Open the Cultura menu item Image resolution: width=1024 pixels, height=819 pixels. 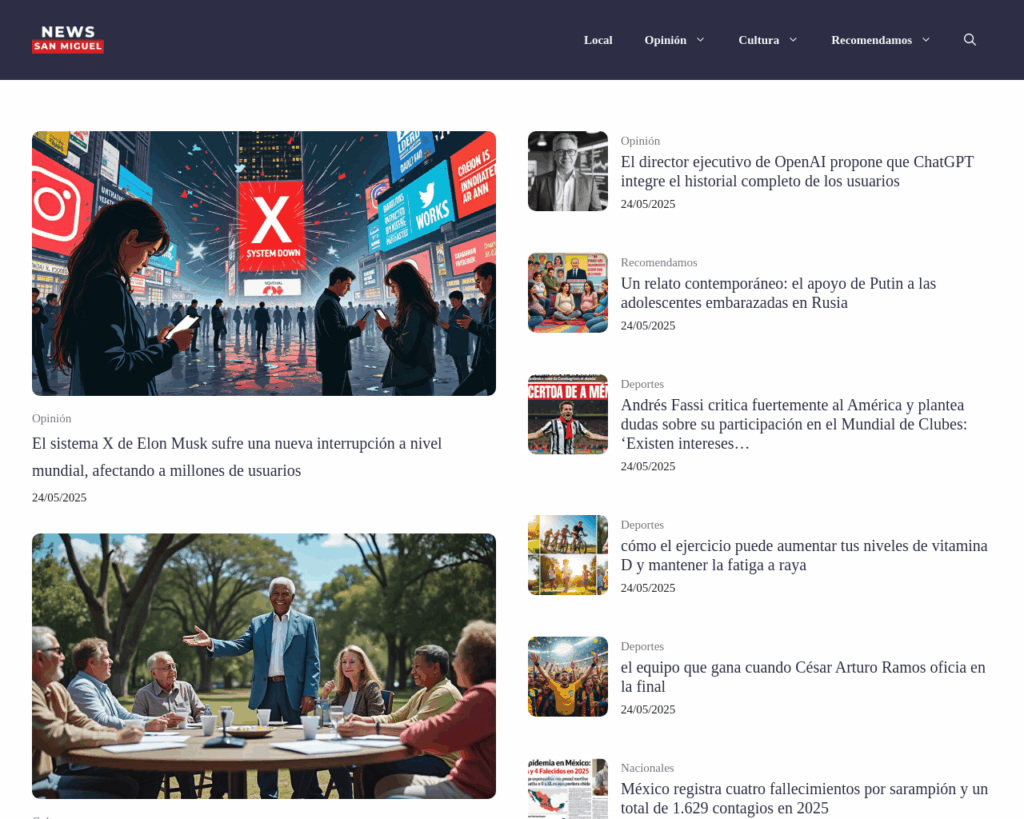(x=758, y=40)
